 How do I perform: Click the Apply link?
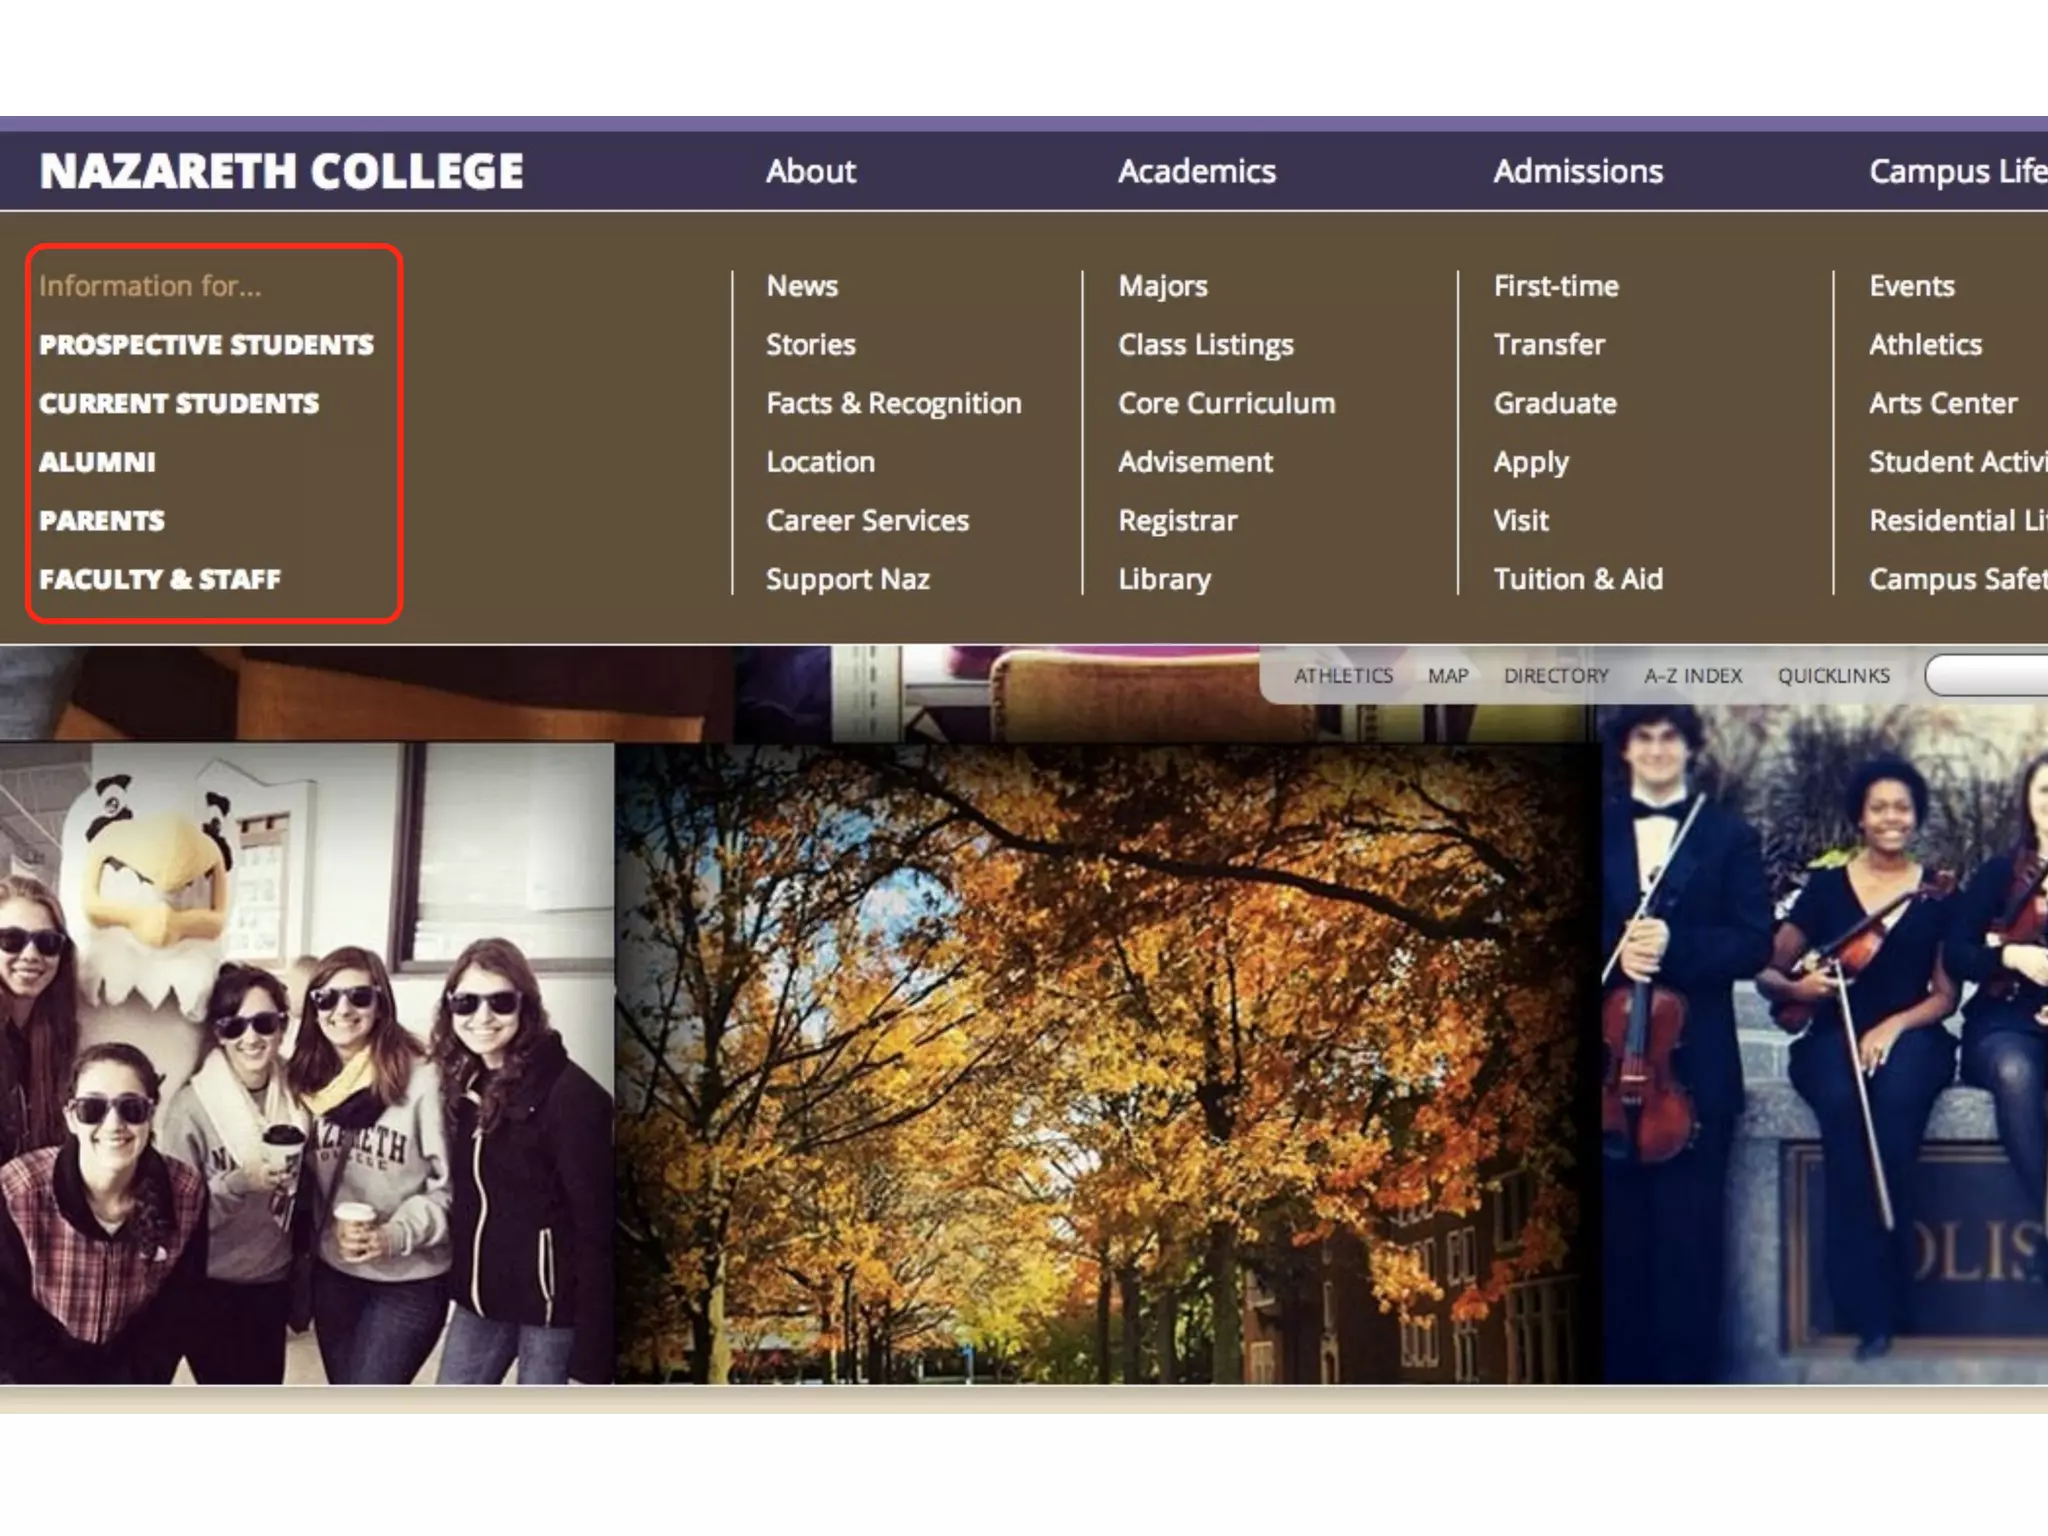click(x=1530, y=462)
